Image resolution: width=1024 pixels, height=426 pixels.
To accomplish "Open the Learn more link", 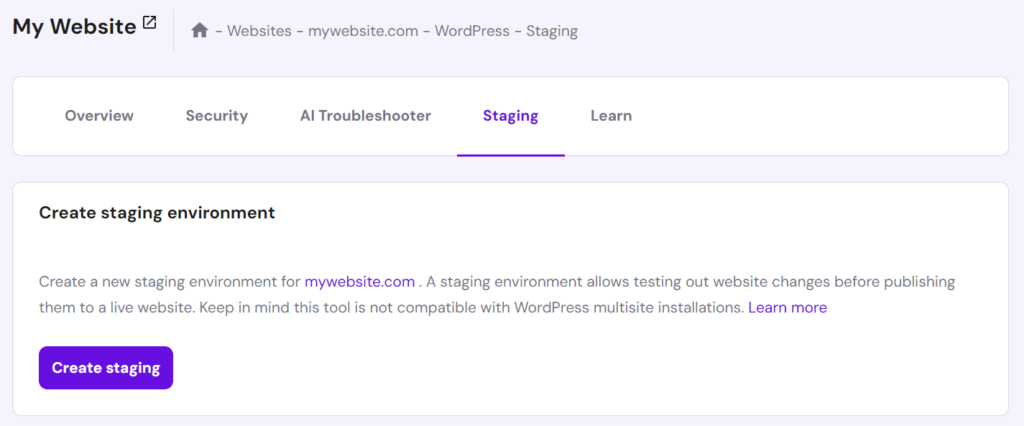I will tap(787, 308).
